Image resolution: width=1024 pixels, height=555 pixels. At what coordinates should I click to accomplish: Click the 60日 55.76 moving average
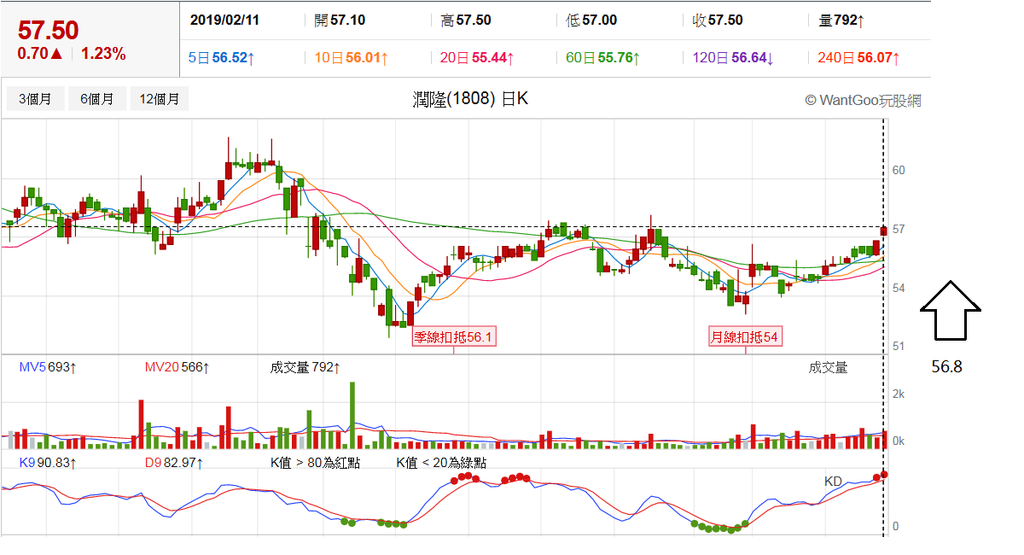pyautogui.click(x=603, y=58)
